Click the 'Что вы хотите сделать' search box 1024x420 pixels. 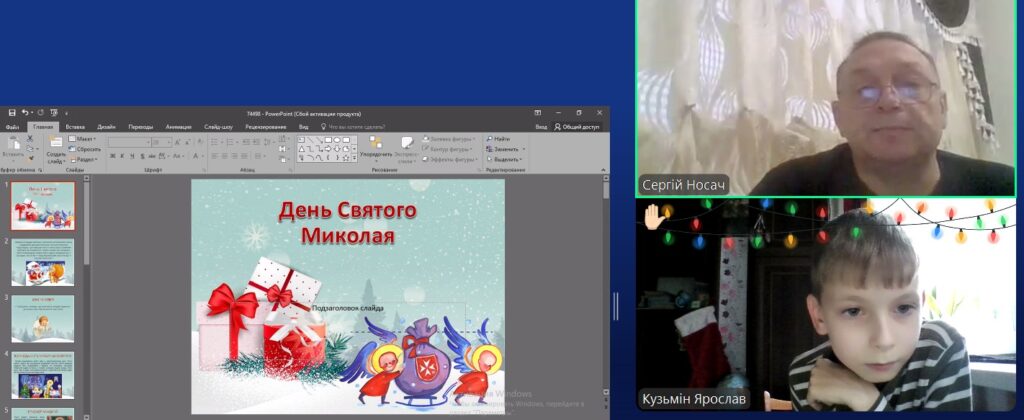353,127
